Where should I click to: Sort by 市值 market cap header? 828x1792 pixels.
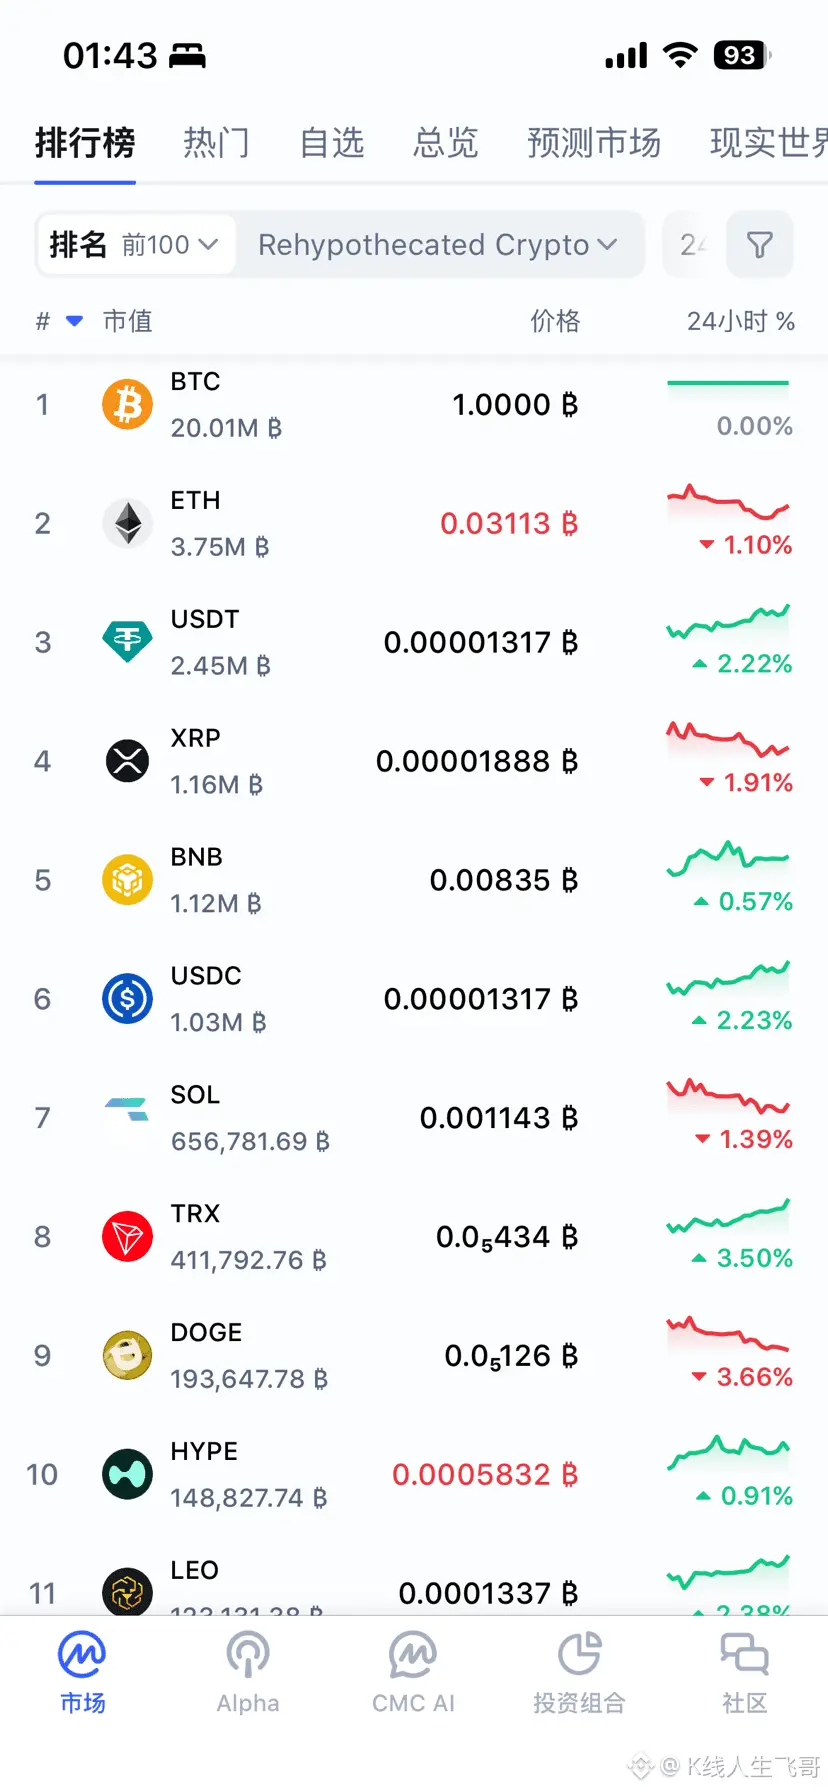pos(128,321)
